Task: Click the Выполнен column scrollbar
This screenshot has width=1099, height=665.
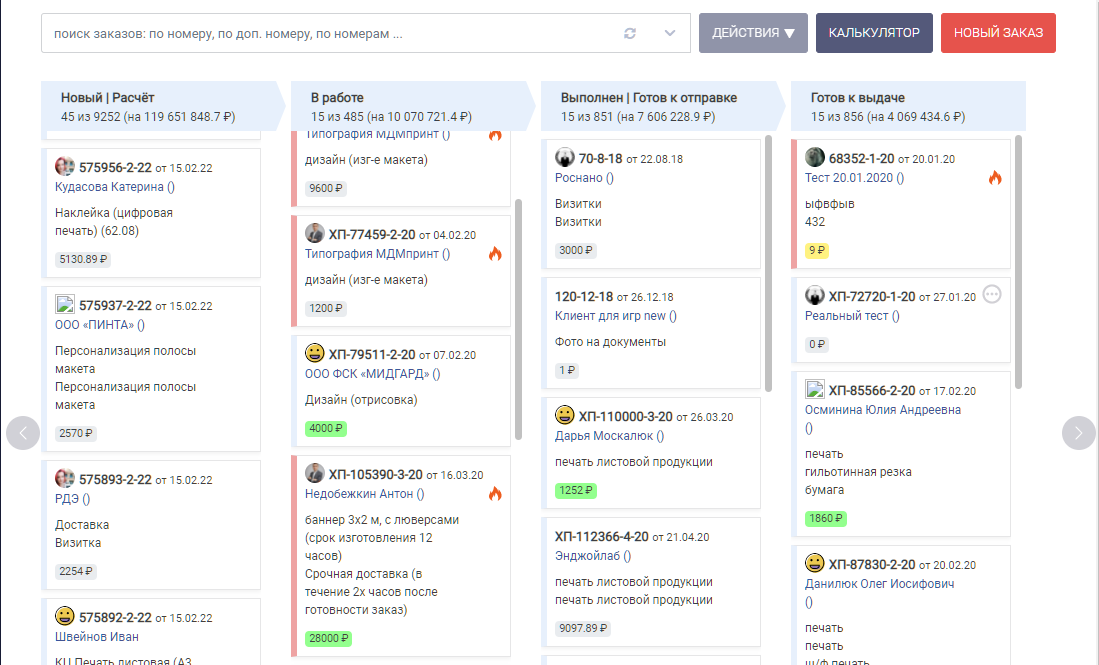Action: click(768, 263)
